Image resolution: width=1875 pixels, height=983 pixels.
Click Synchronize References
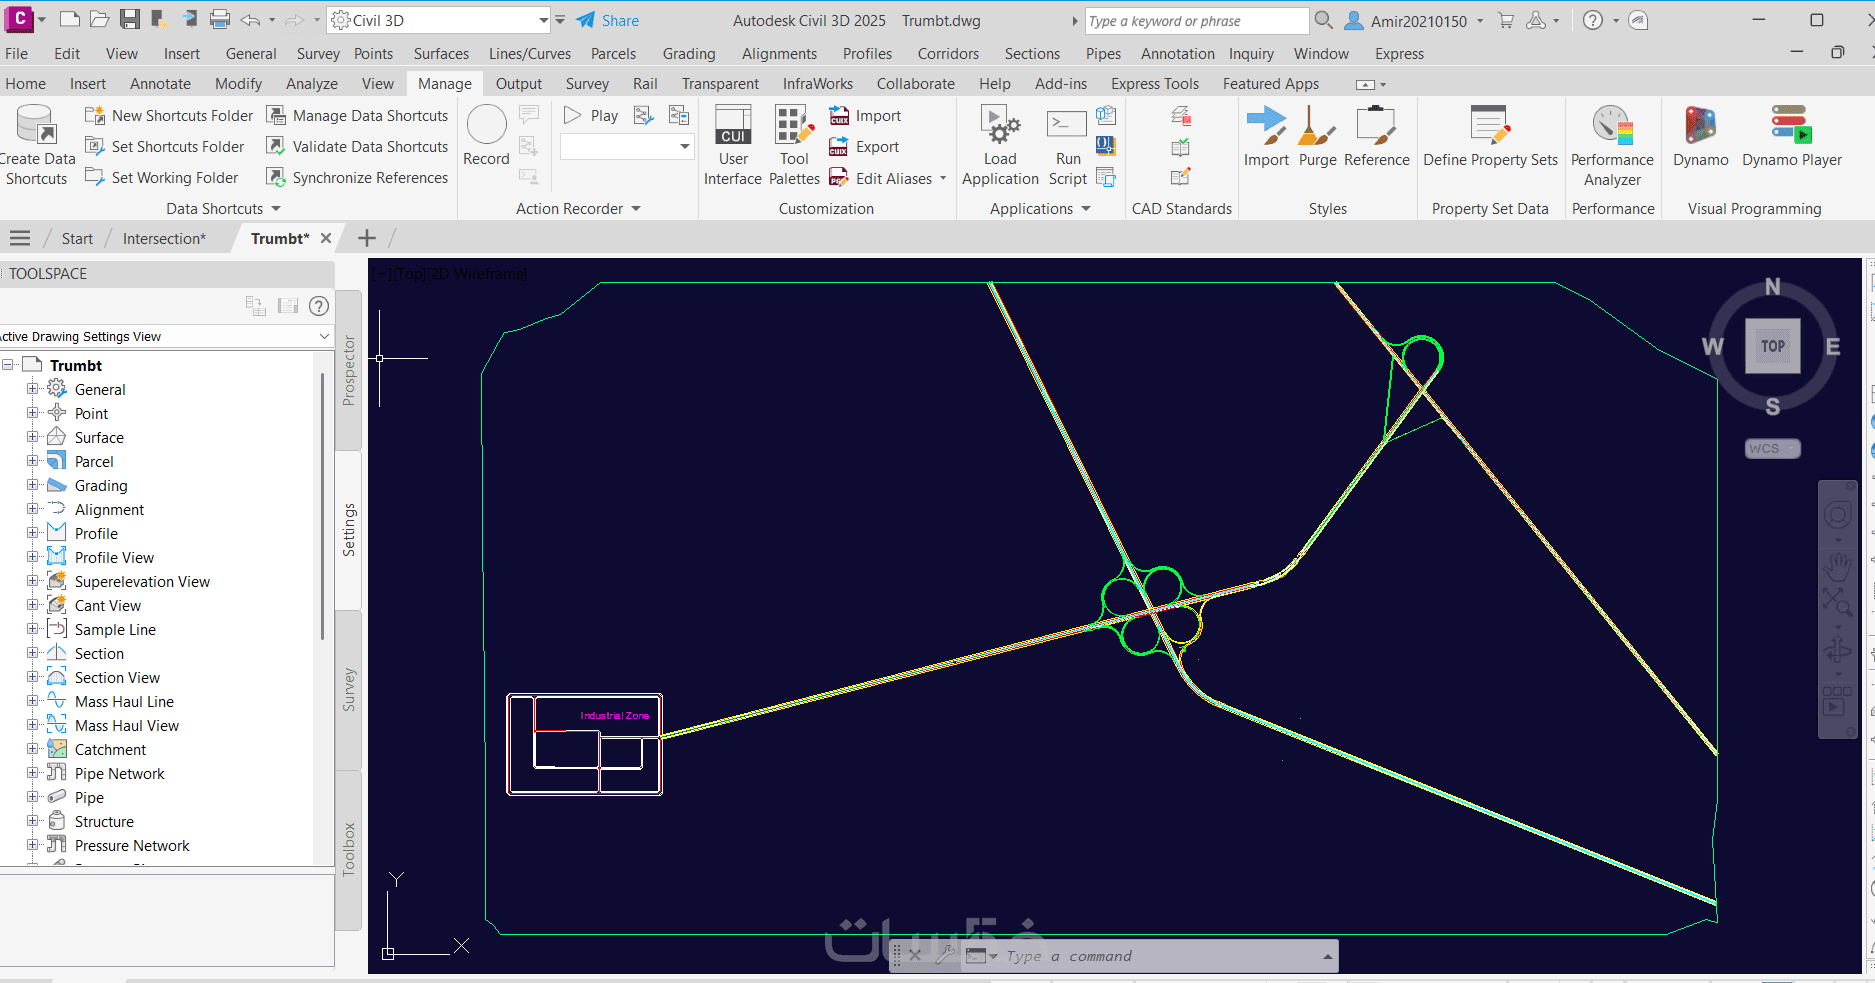(x=357, y=178)
